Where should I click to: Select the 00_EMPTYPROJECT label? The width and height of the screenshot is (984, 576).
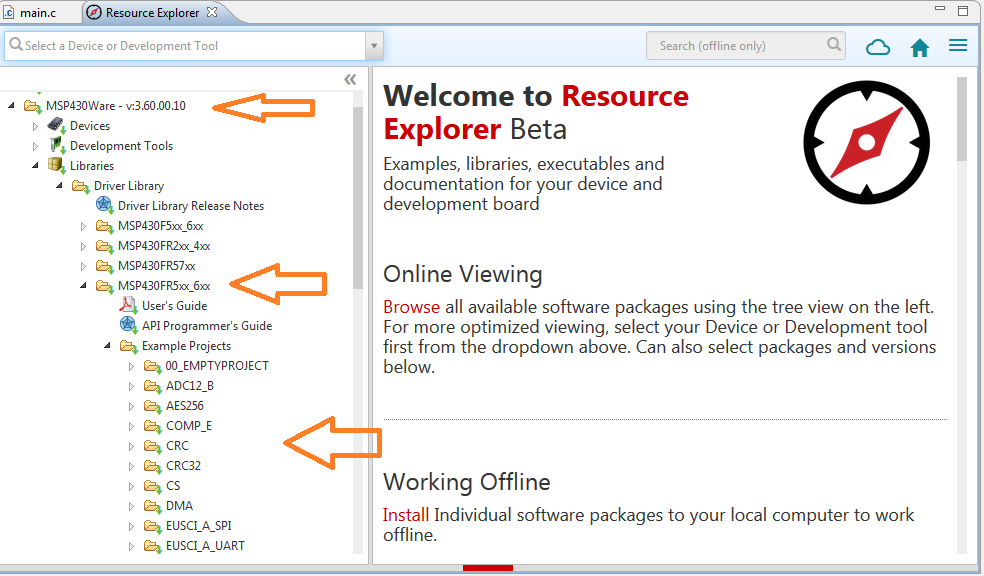coord(217,366)
